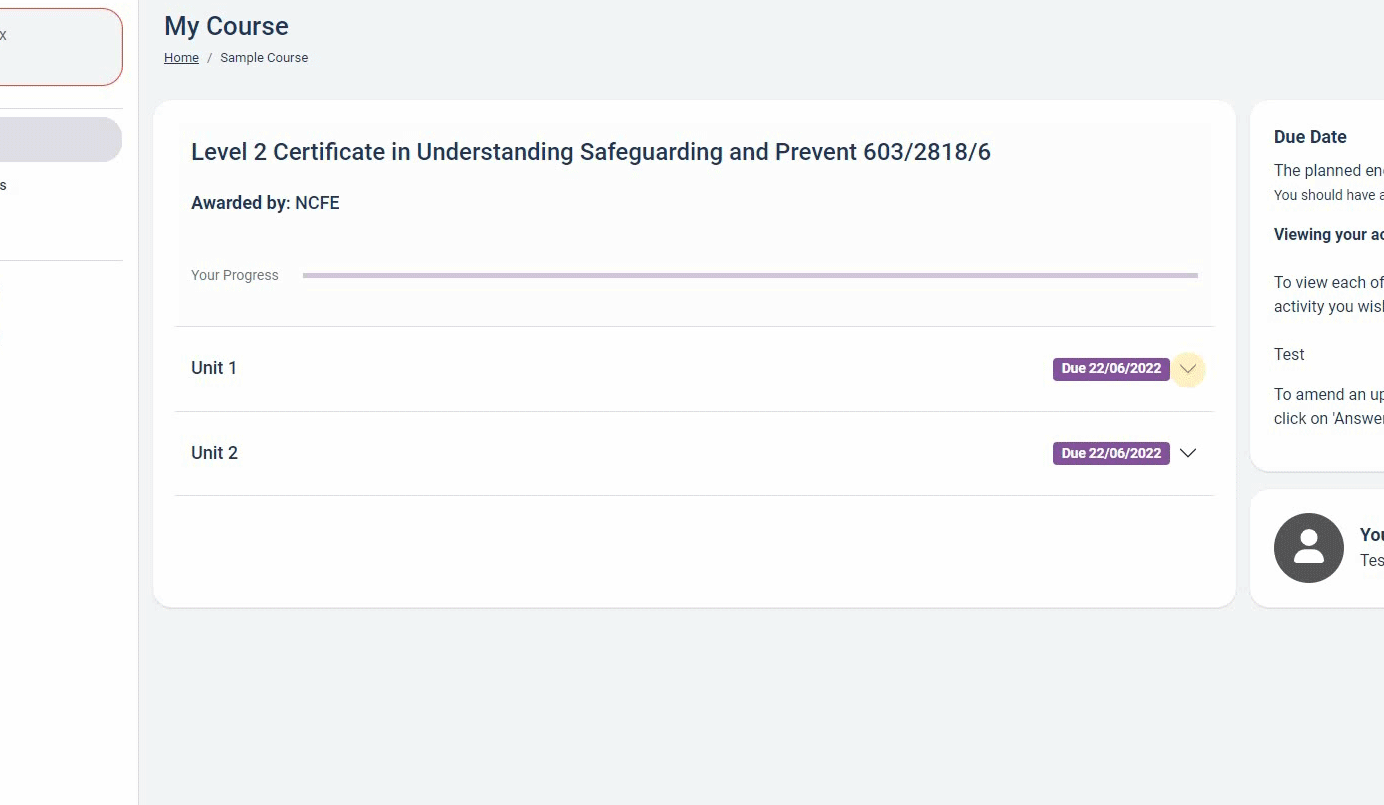Image resolution: width=1384 pixels, height=805 pixels.
Task: Click the Your Progress bar
Action: (750, 275)
